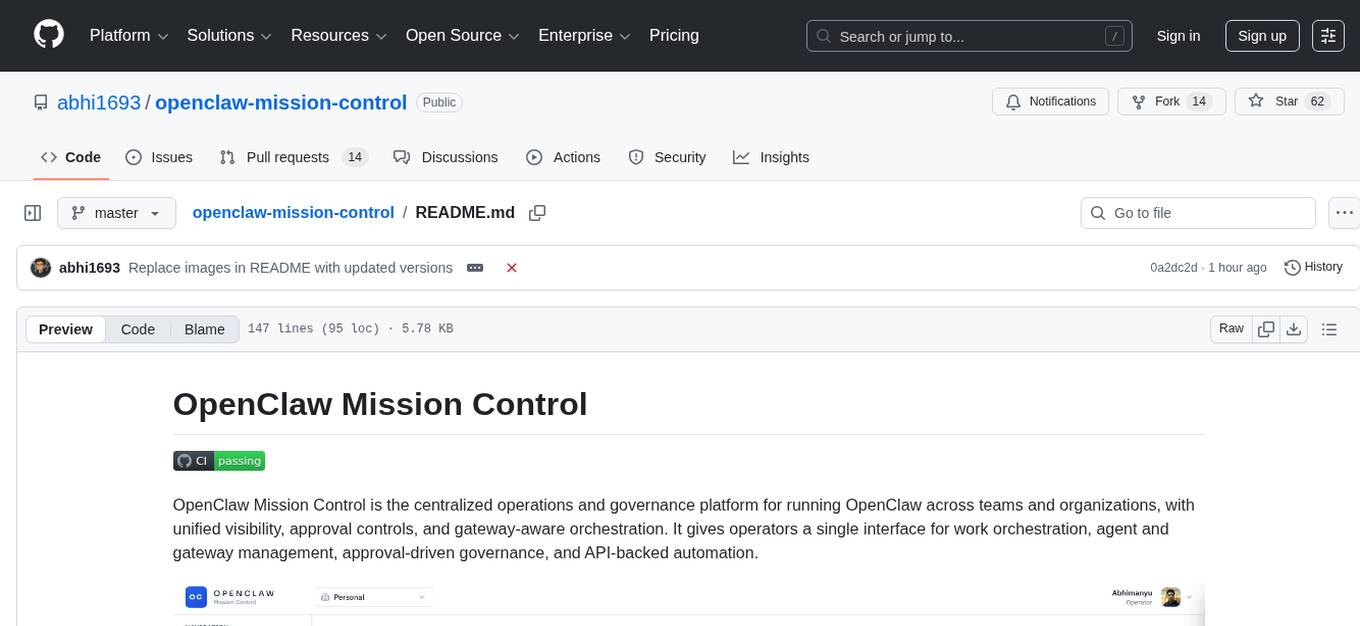Open the Pull requests tab
The width and height of the screenshot is (1360, 626).
[288, 157]
